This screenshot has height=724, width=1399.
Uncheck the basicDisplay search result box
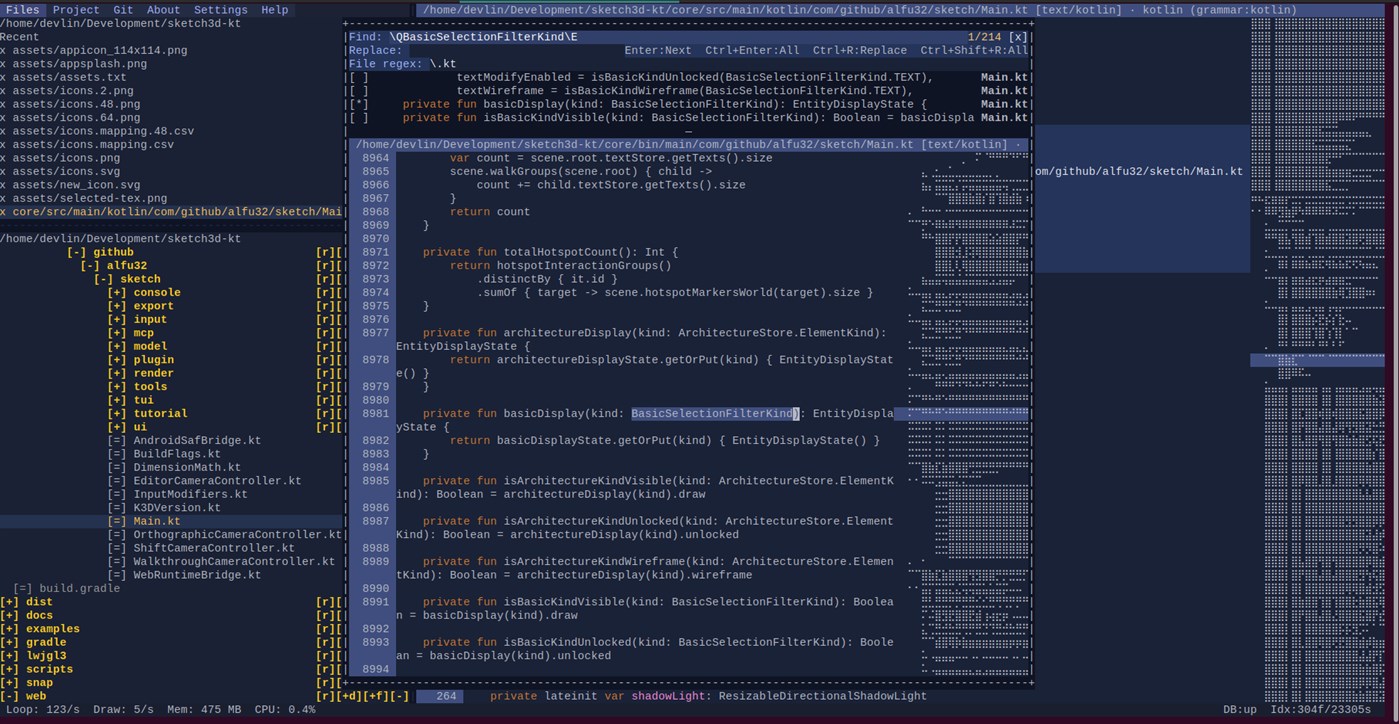coord(358,104)
